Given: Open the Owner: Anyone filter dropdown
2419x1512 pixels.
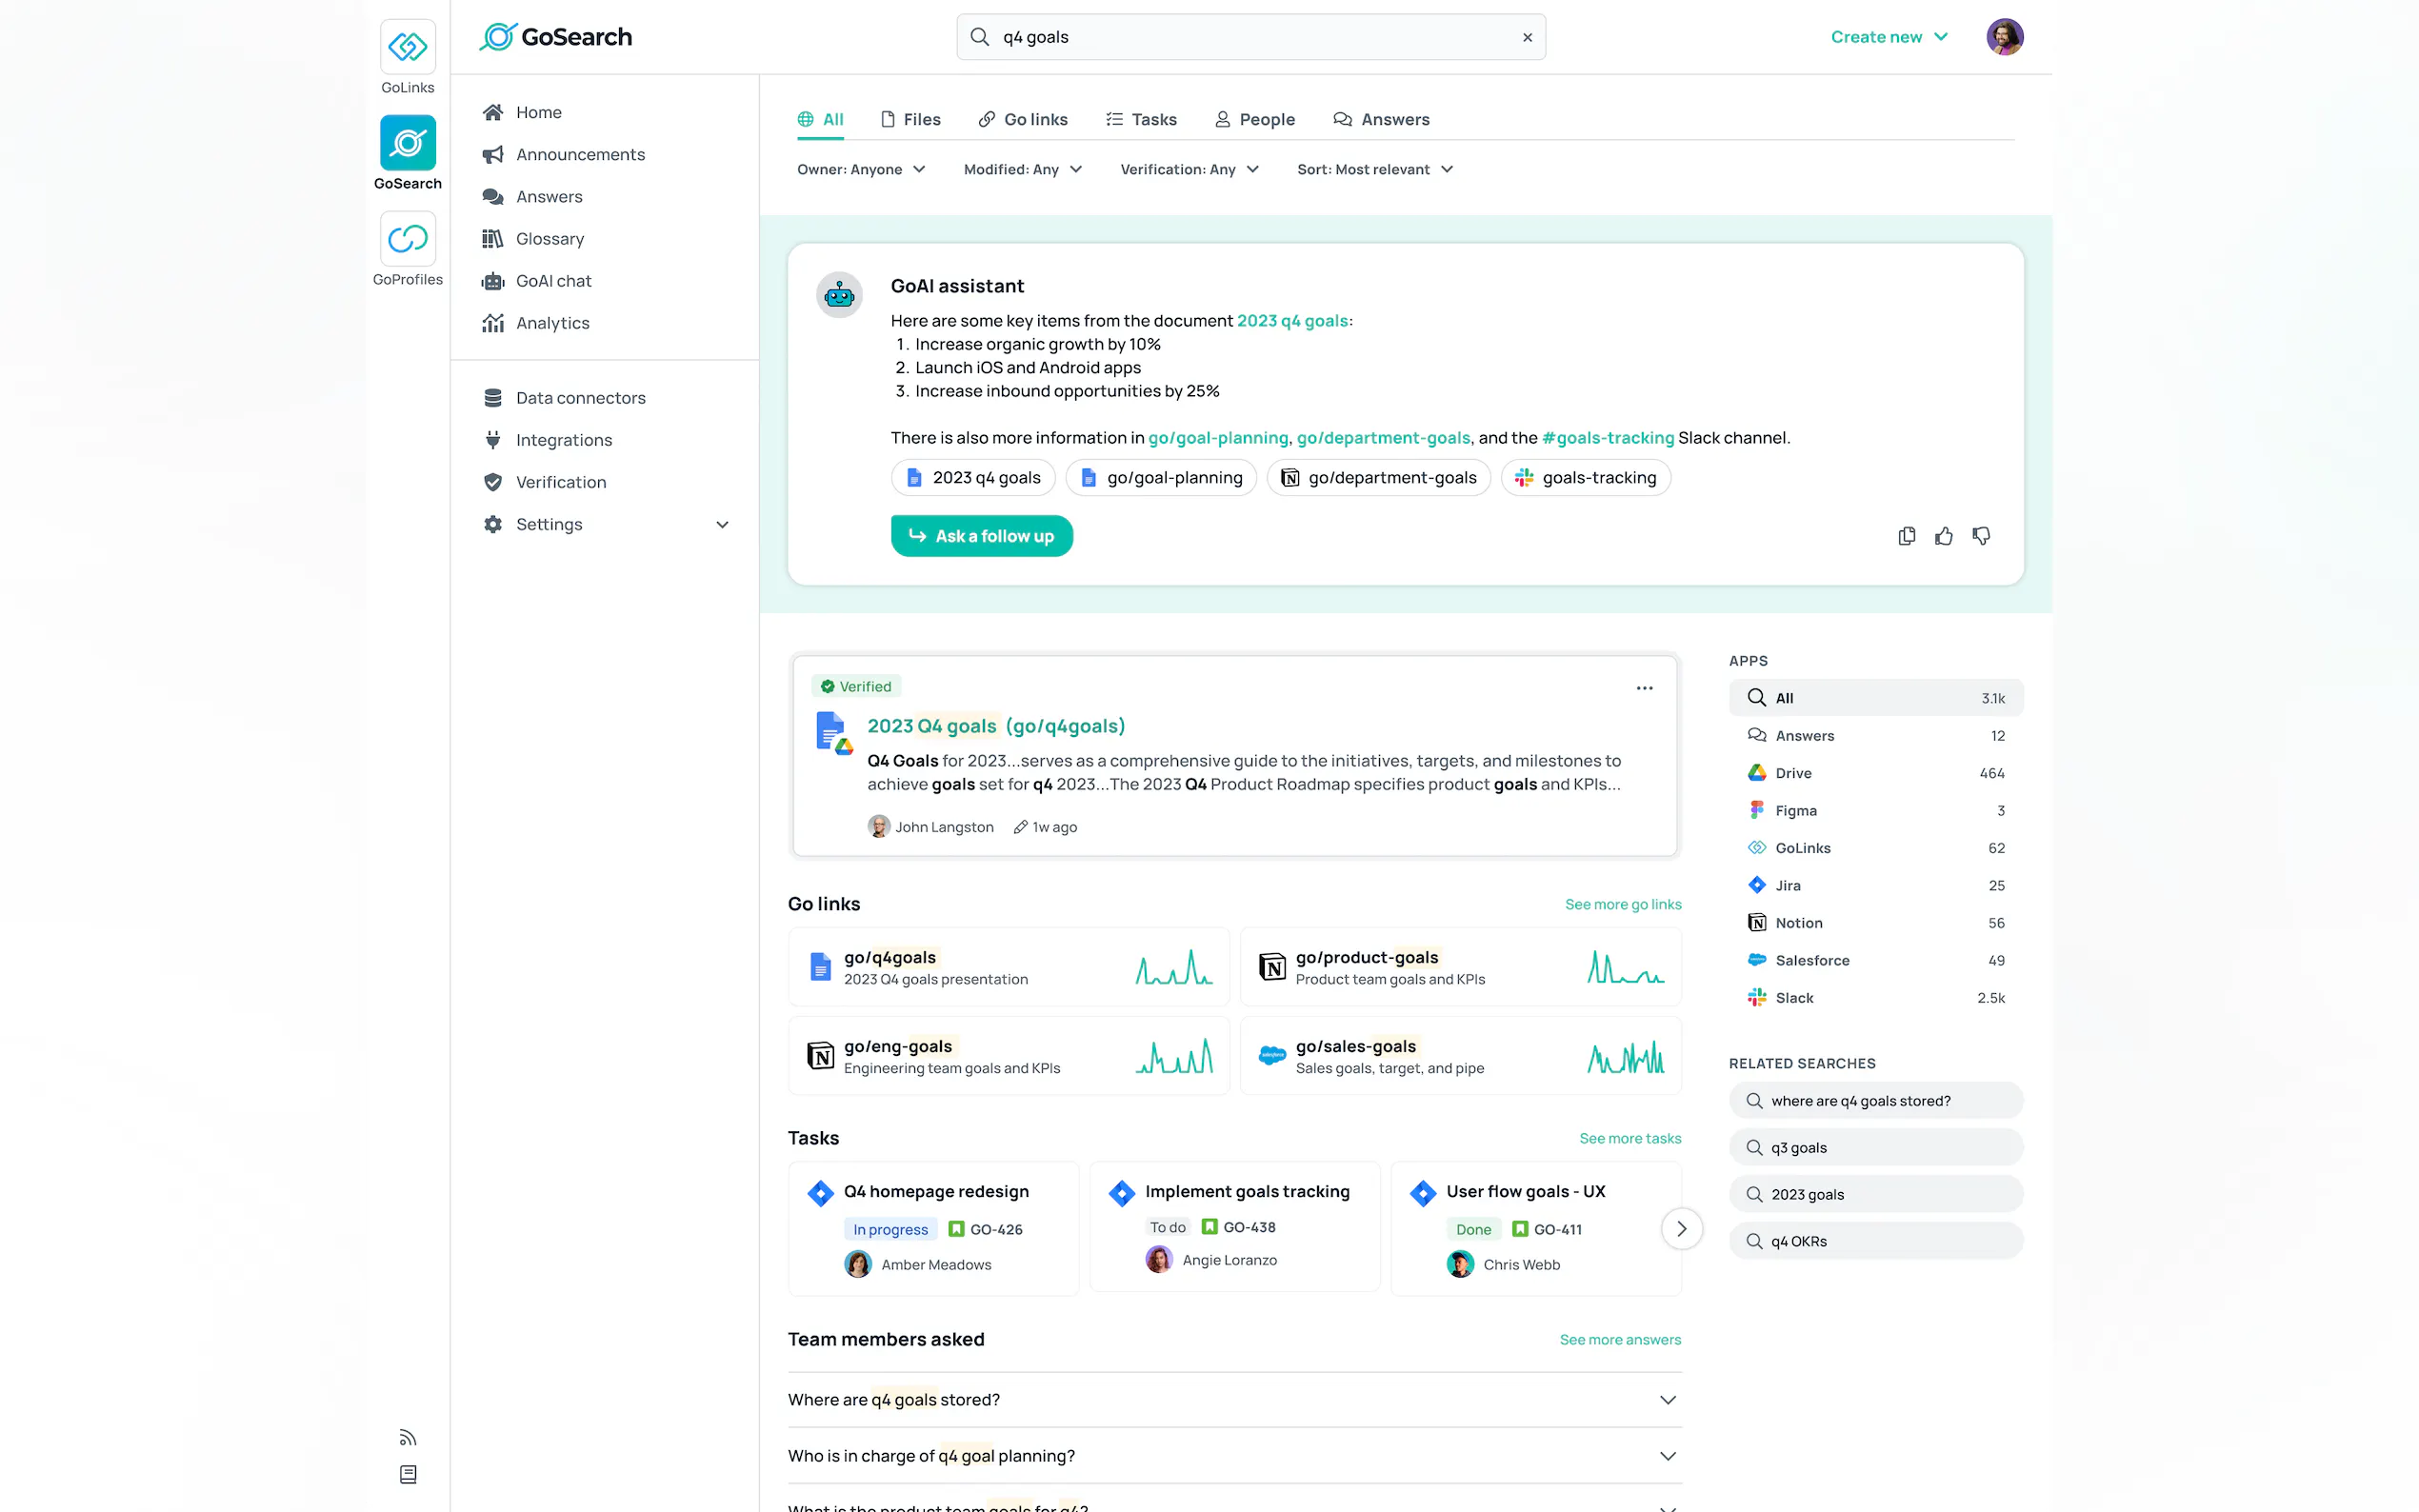Looking at the screenshot, I should [x=860, y=170].
